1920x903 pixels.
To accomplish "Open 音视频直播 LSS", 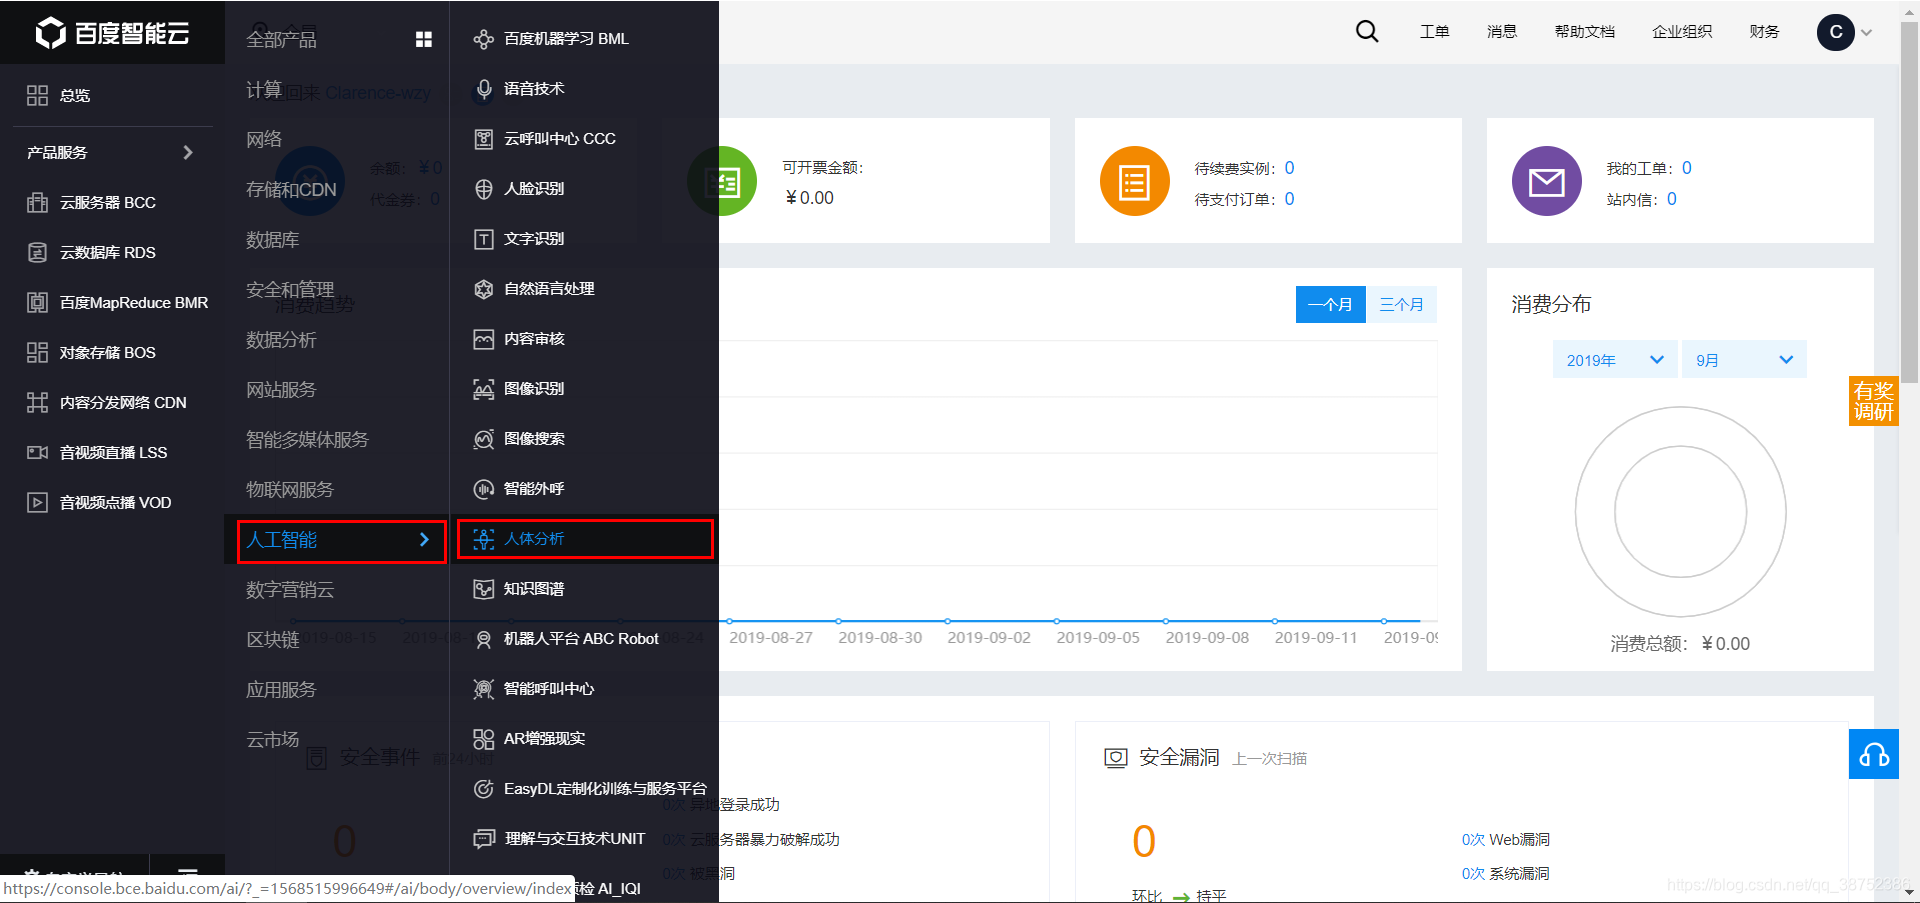I will point(98,452).
